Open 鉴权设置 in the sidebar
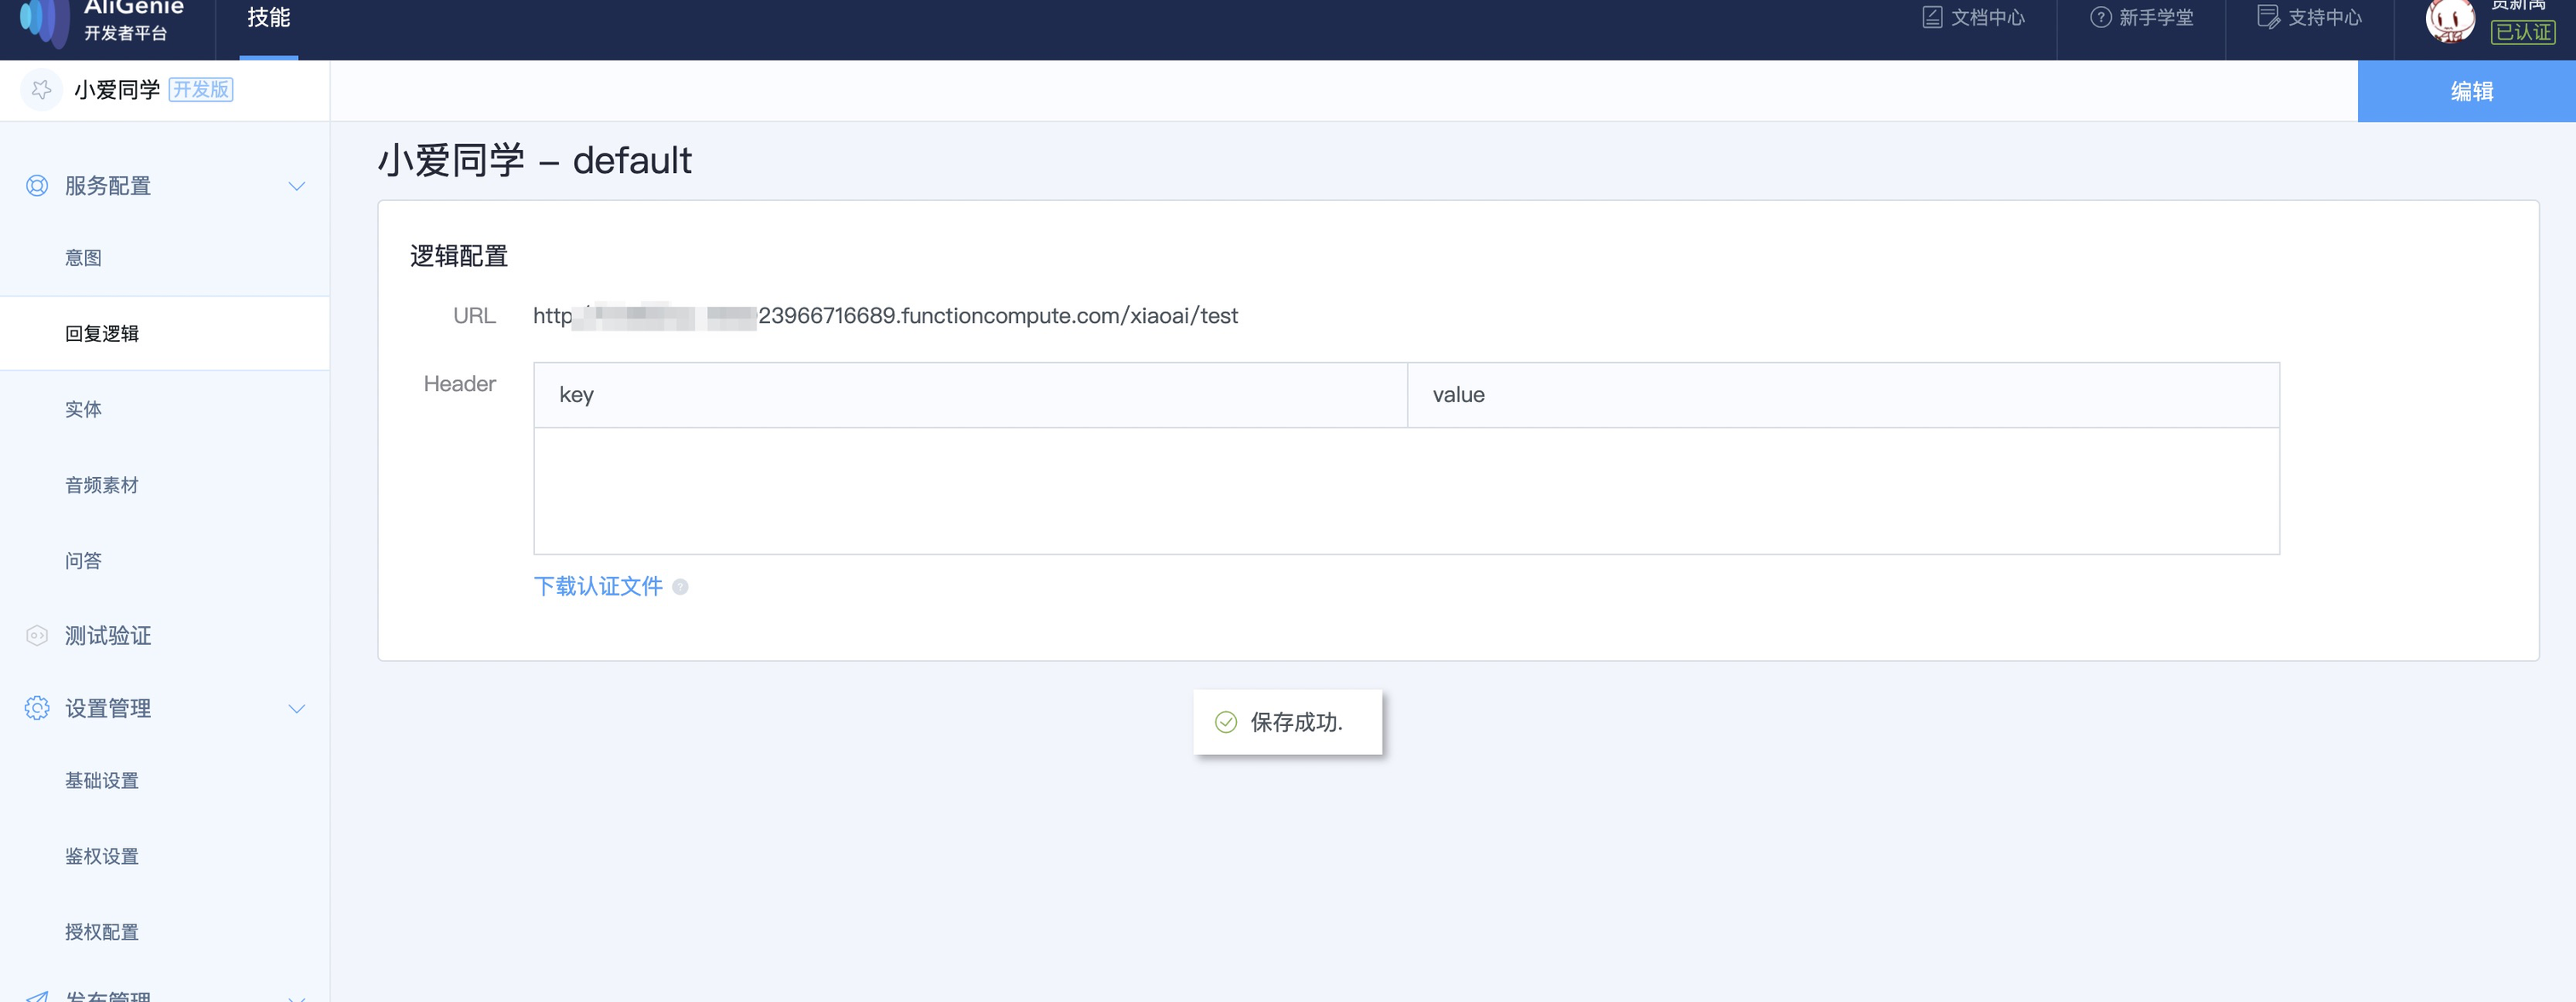This screenshot has height=1002, width=2576. tap(102, 857)
